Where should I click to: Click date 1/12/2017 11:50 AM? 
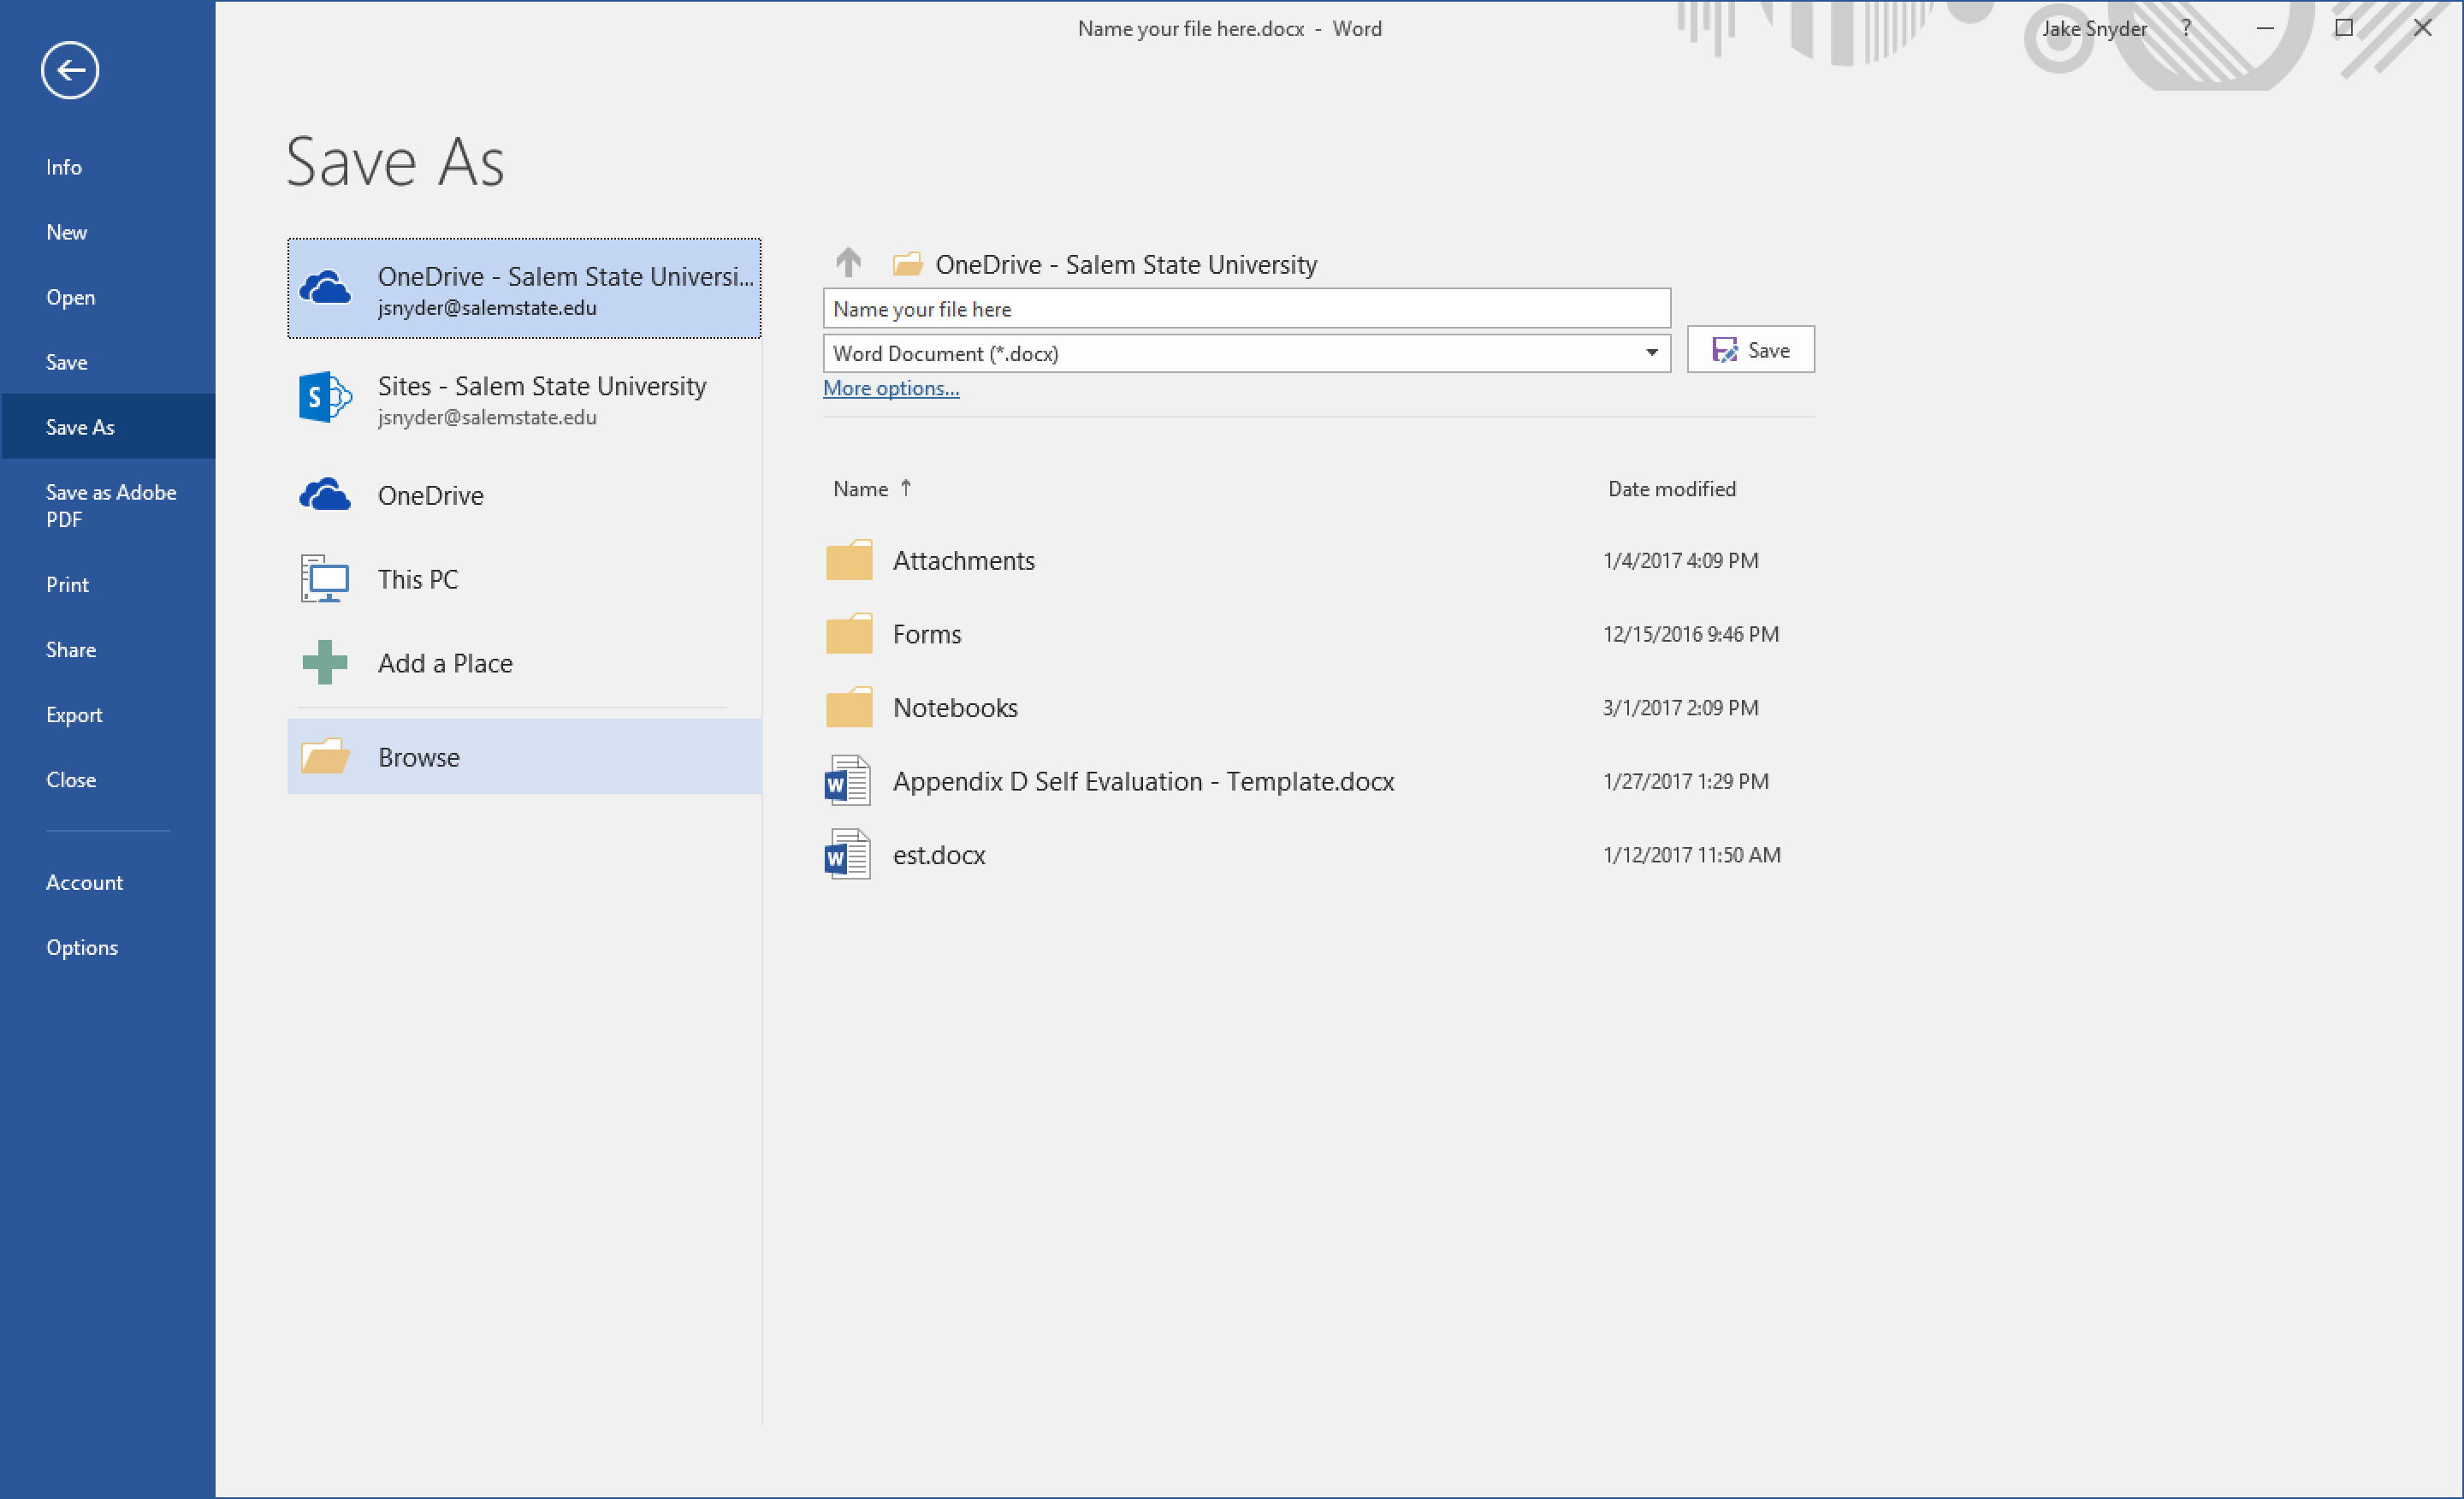click(1692, 855)
